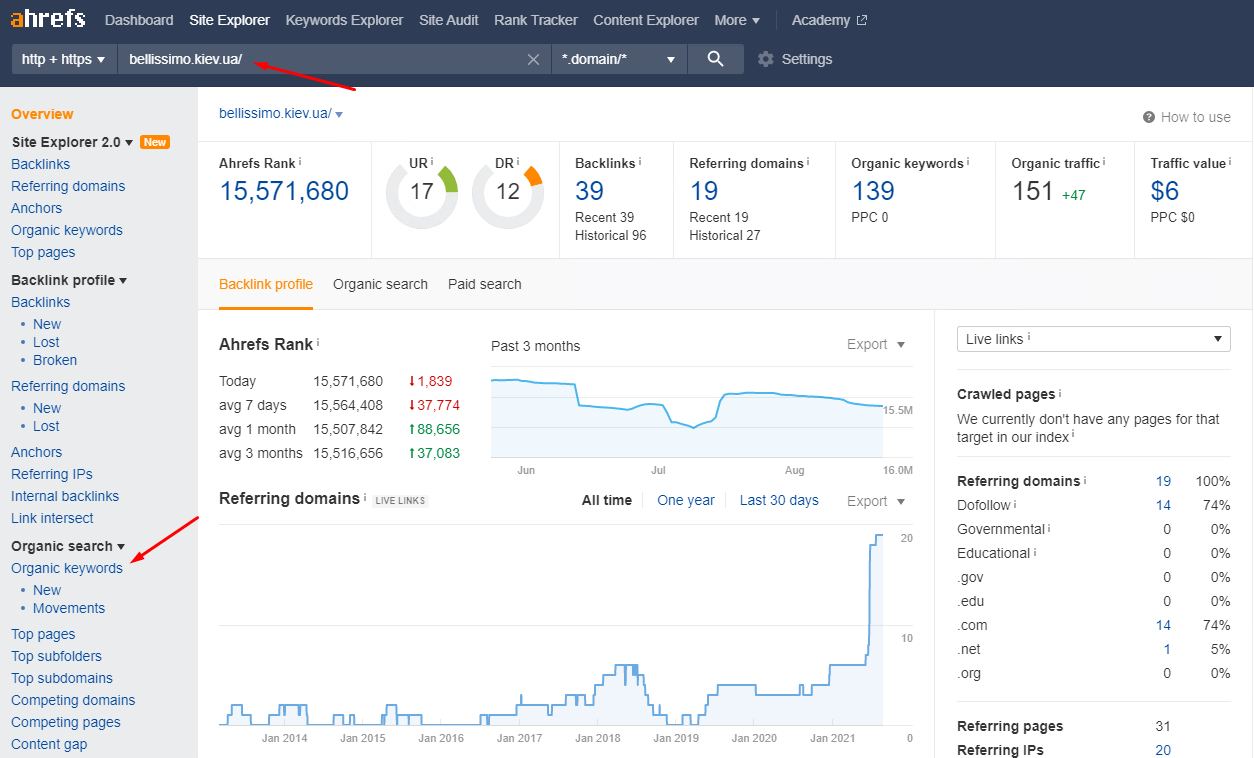This screenshot has width=1254, height=758.
Task: Select Last 30 days chart range
Action: pos(779,500)
